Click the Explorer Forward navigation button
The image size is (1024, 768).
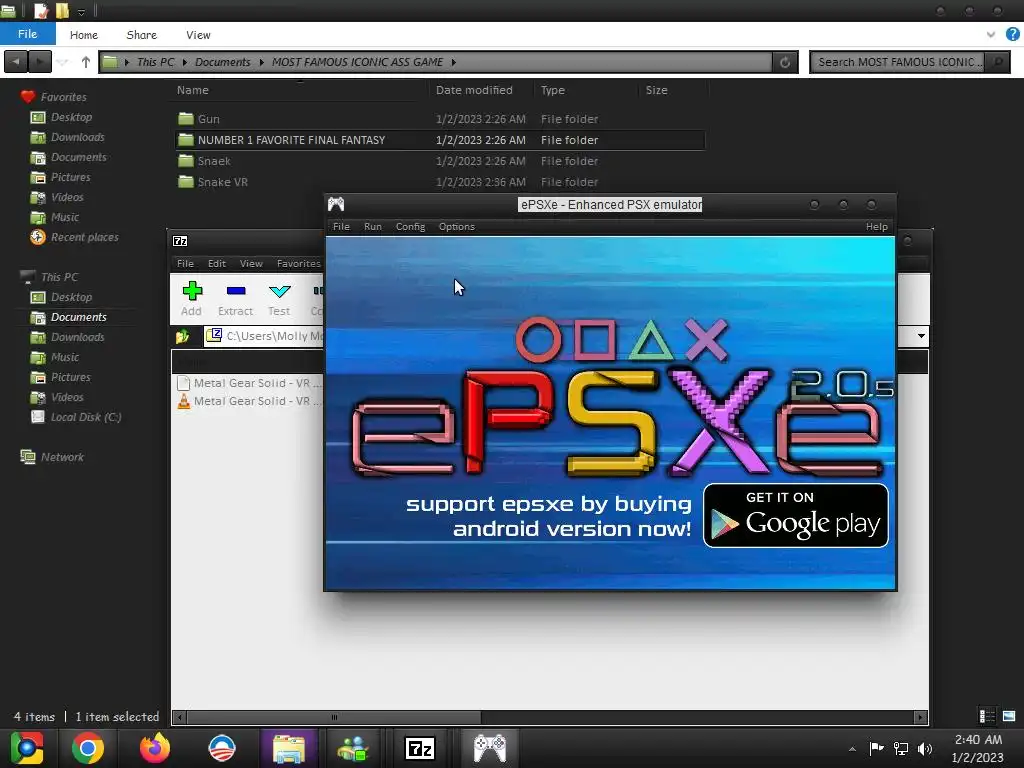40,62
